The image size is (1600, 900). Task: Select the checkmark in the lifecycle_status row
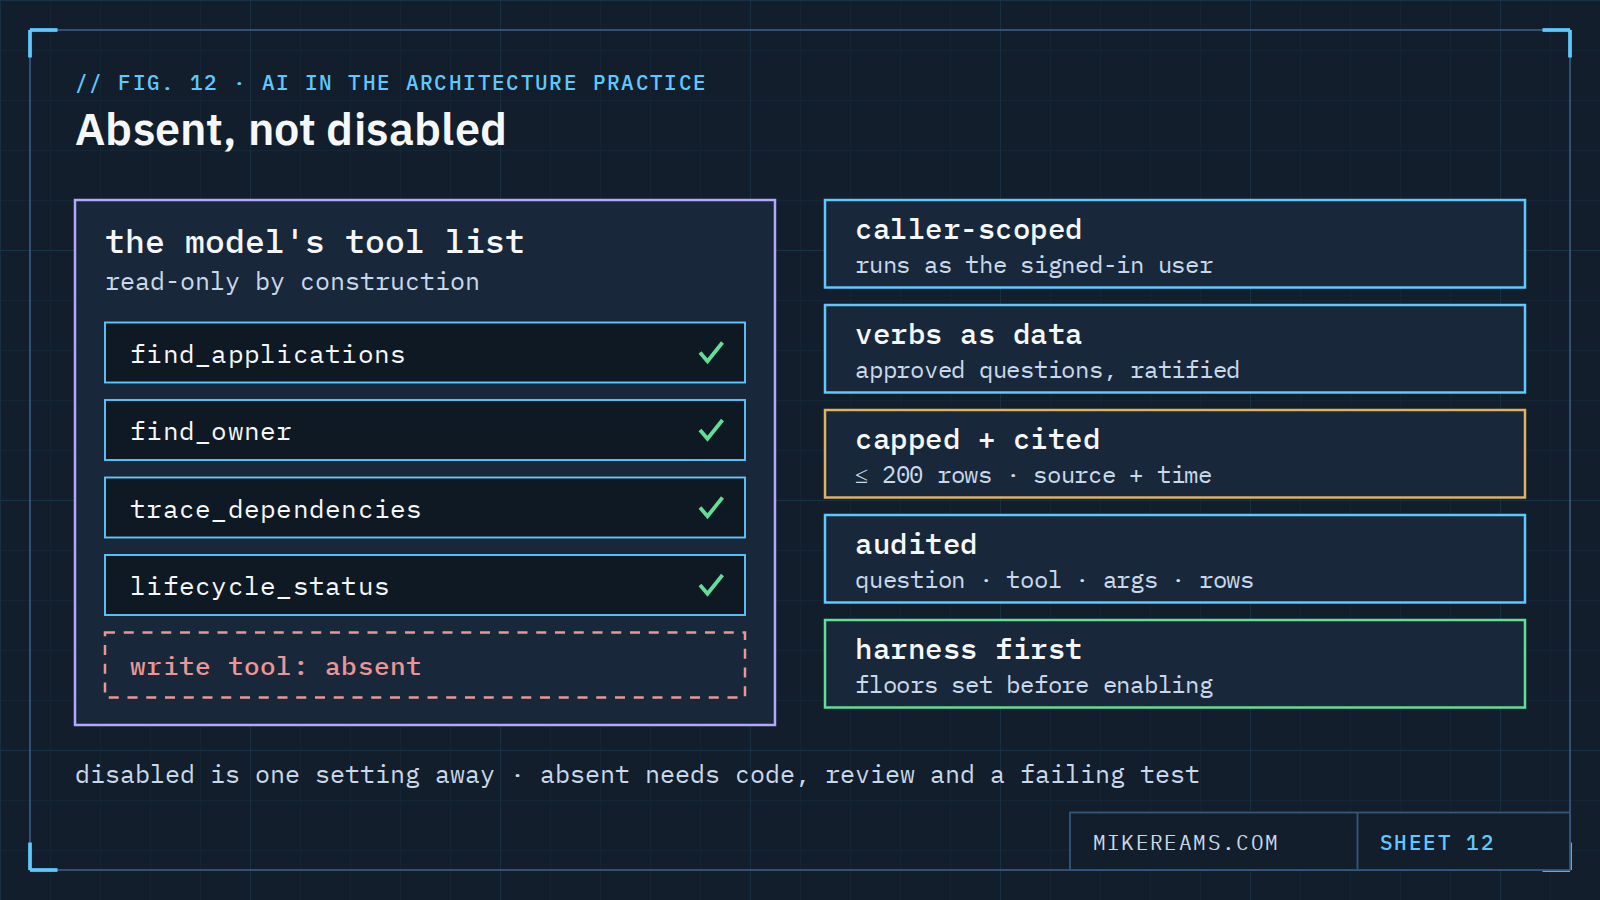click(711, 585)
